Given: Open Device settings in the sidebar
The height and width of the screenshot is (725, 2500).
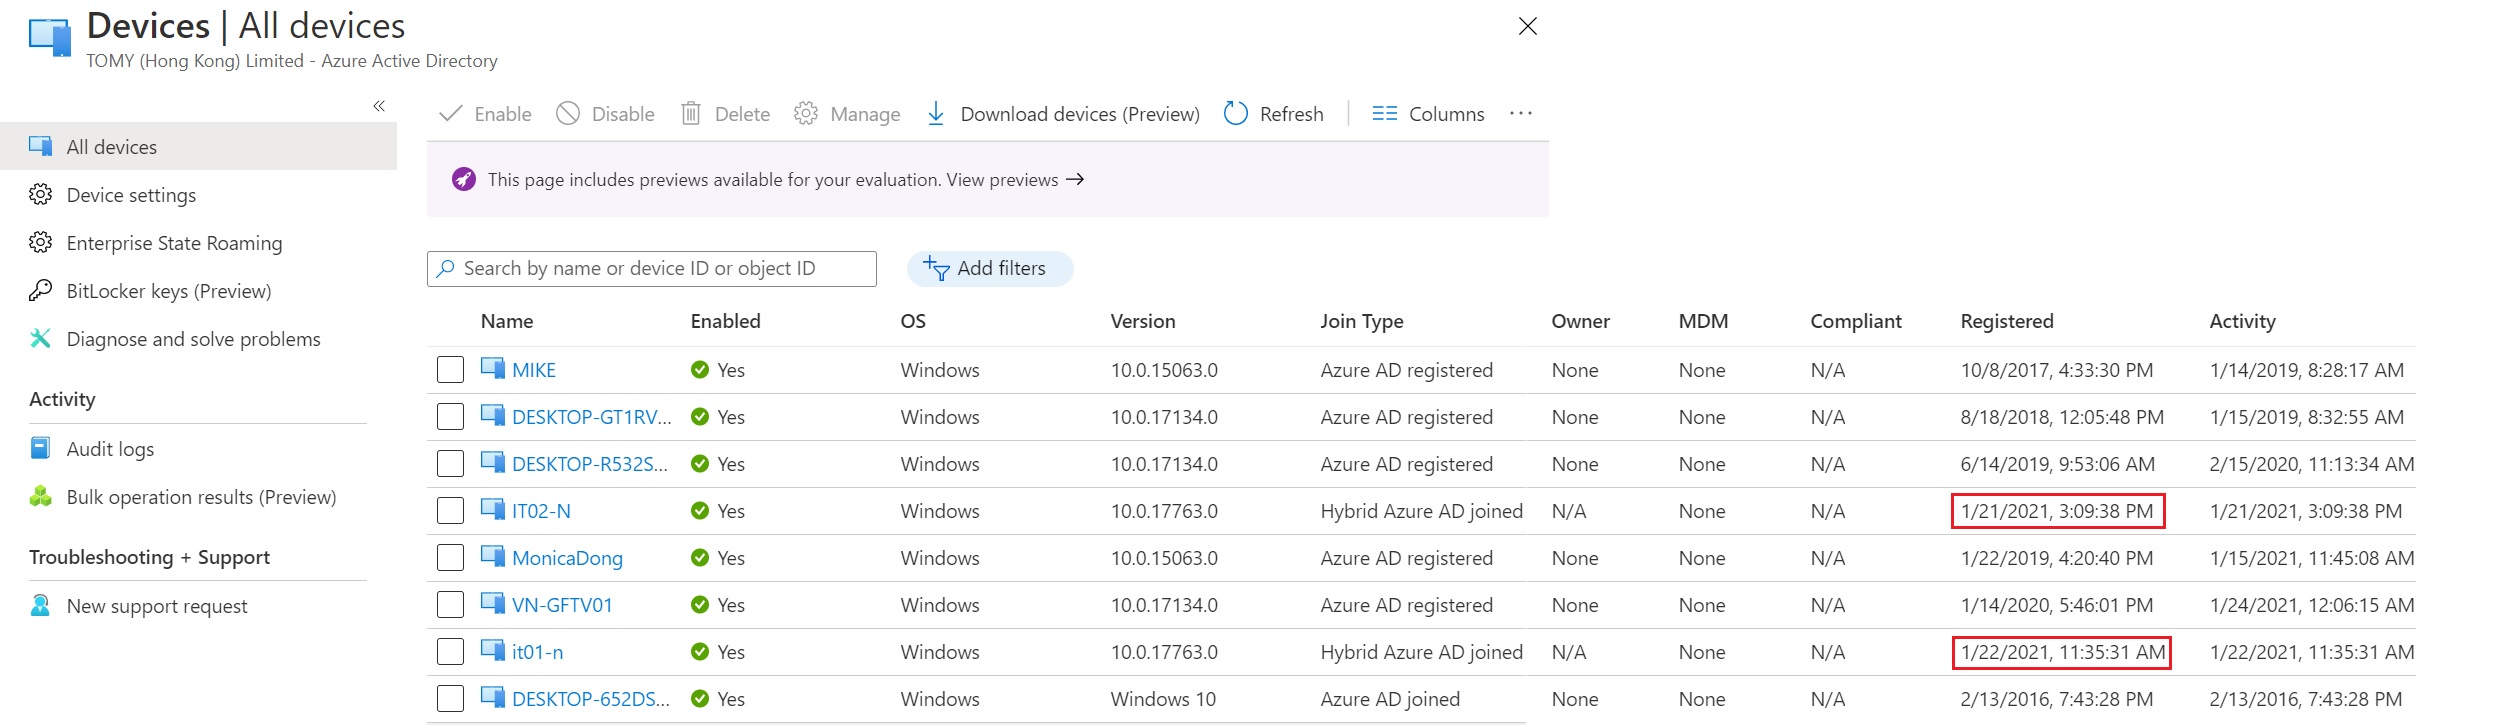Looking at the screenshot, I should (x=131, y=195).
